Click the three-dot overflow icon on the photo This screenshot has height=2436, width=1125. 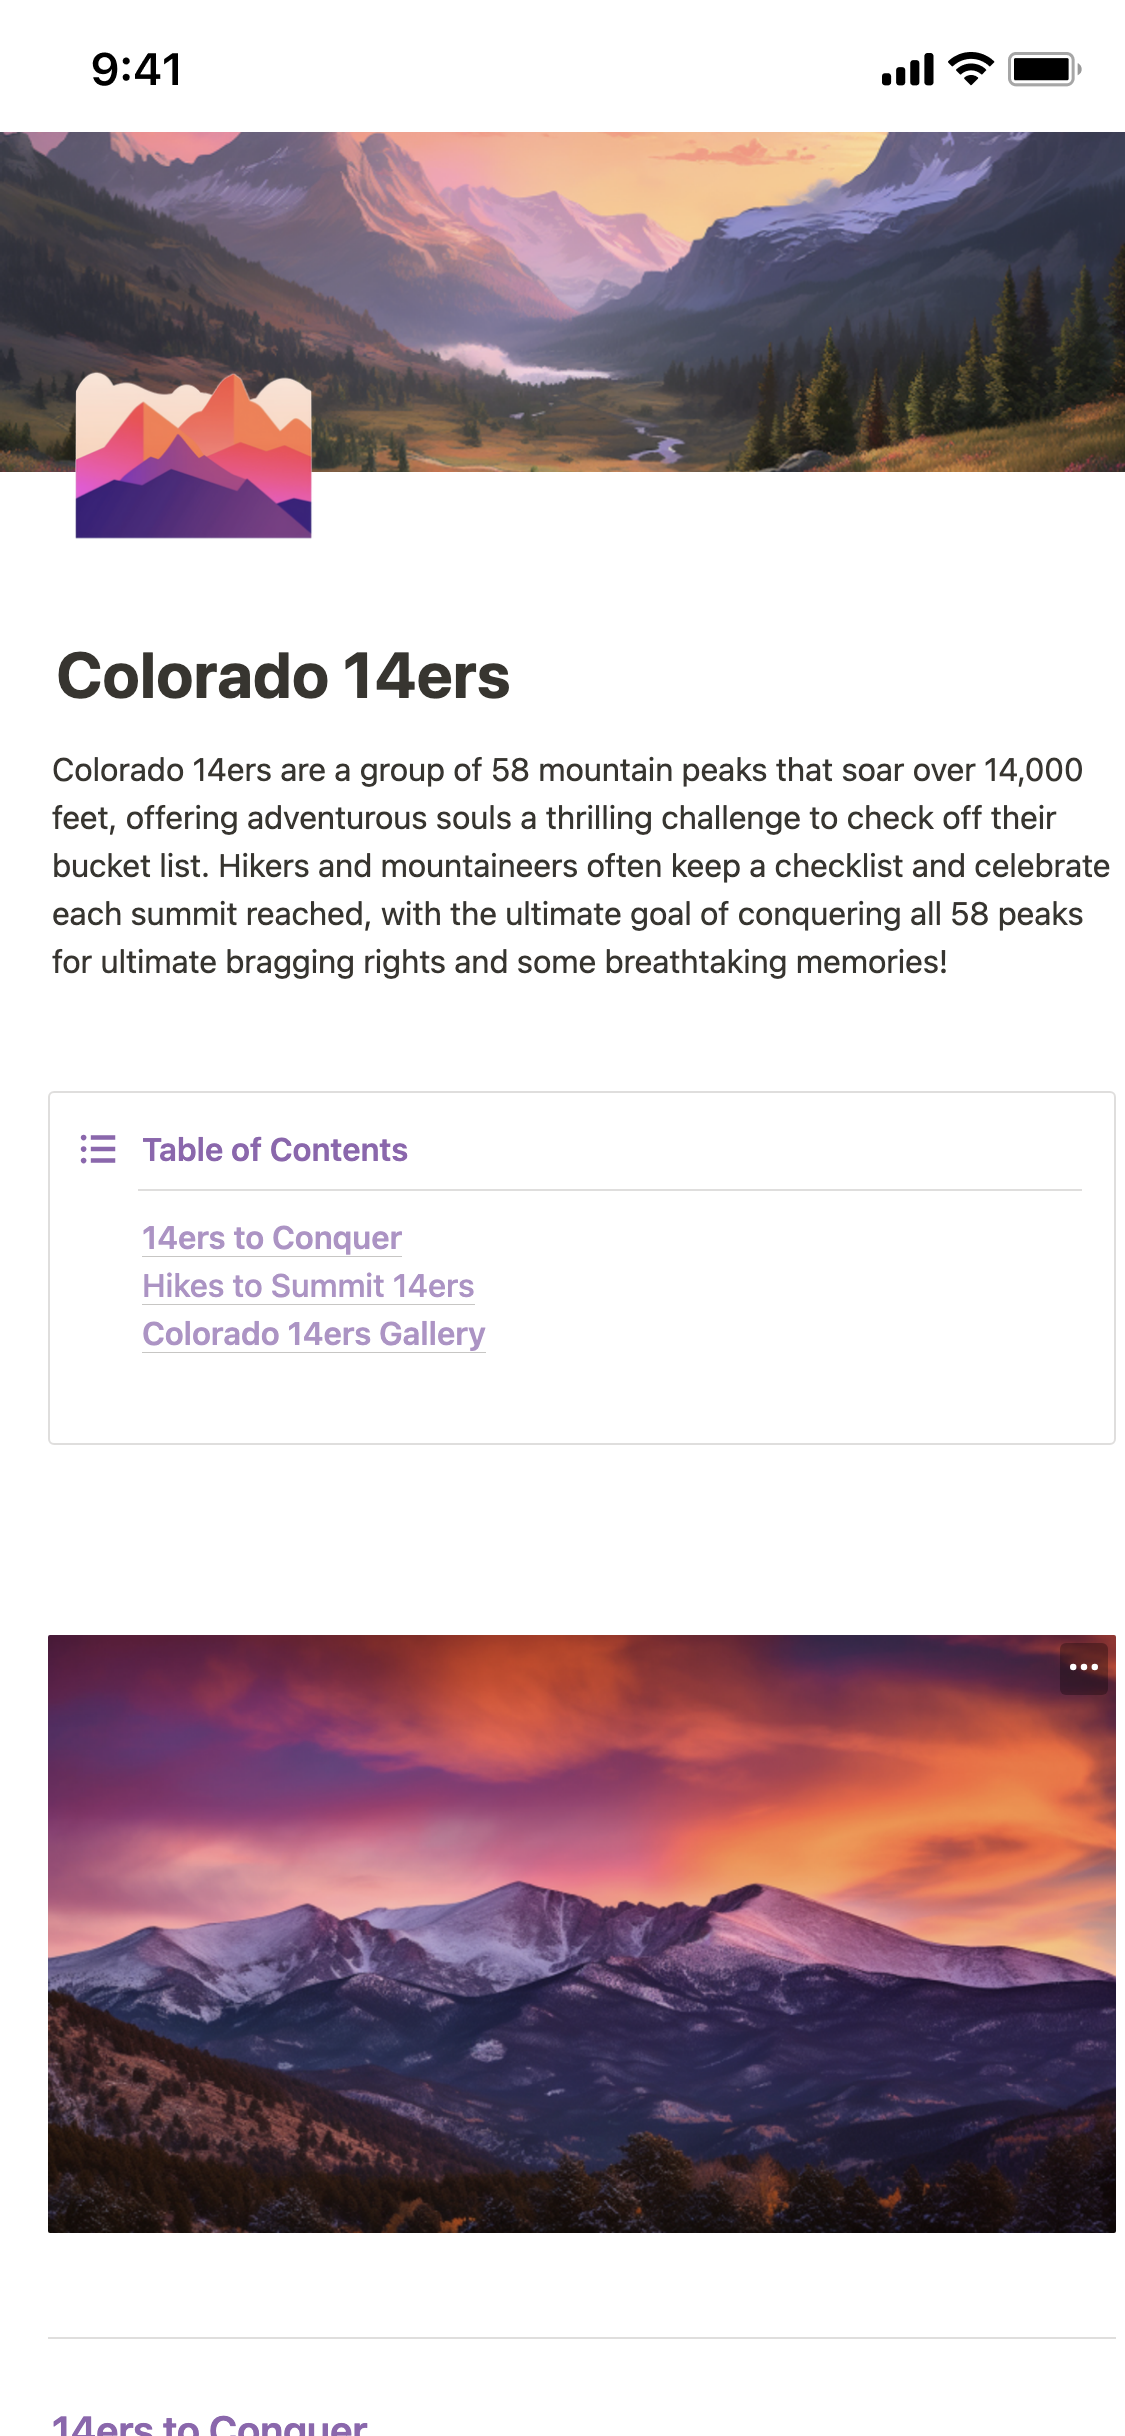pyautogui.click(x=1083, y=1667)
